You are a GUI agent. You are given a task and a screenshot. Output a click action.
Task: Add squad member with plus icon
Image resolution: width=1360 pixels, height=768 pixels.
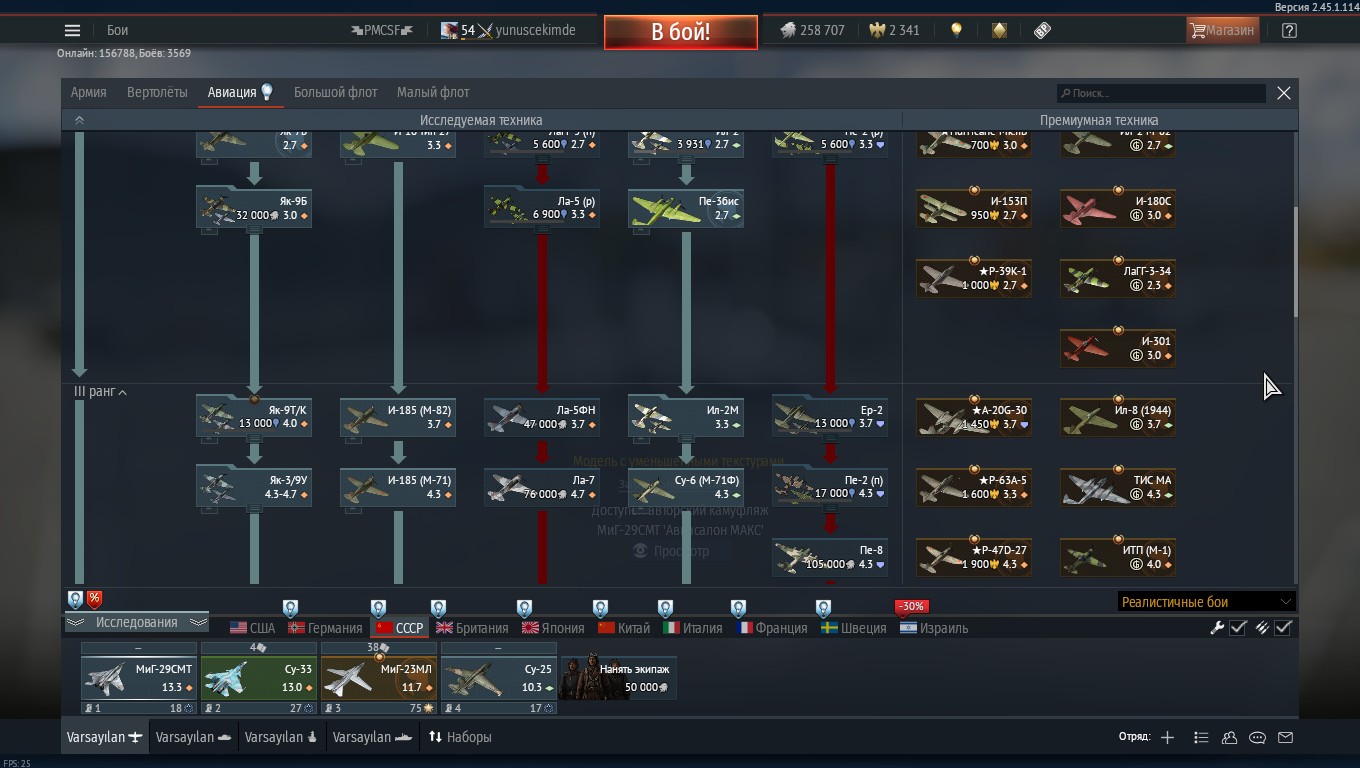click(1167, 737)
